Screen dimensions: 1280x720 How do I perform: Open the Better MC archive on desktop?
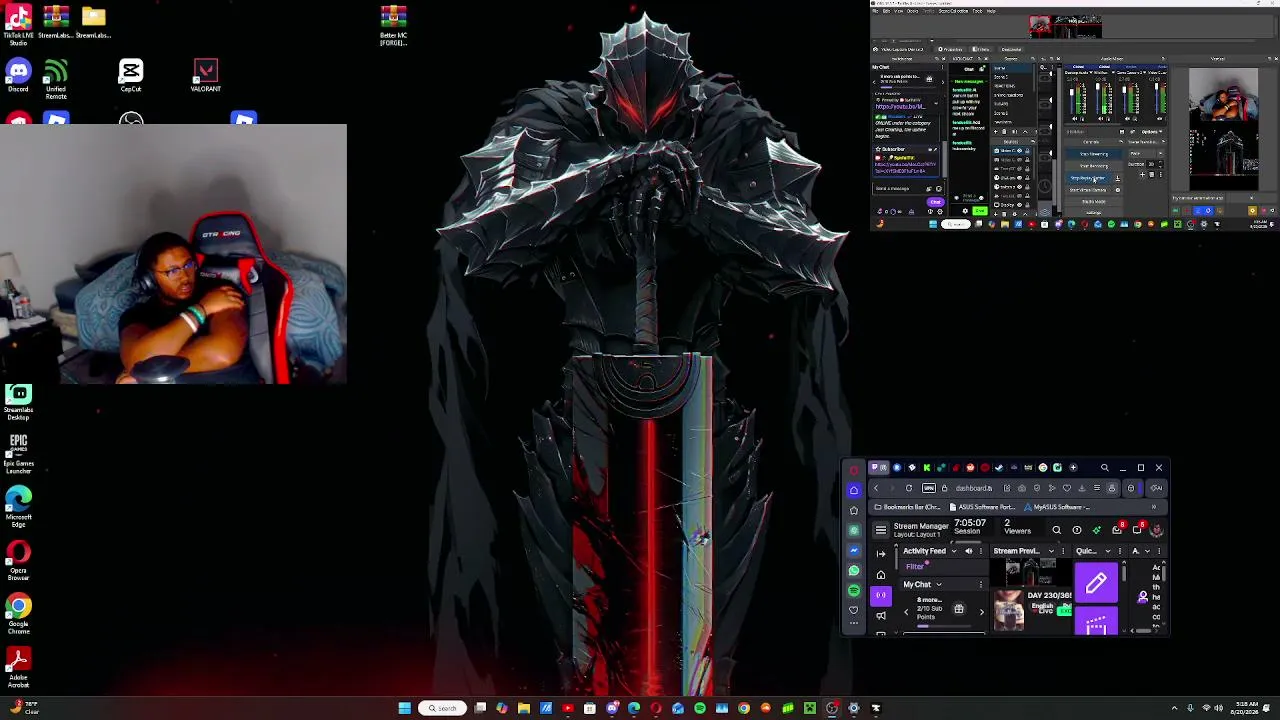tap(393, 25)
